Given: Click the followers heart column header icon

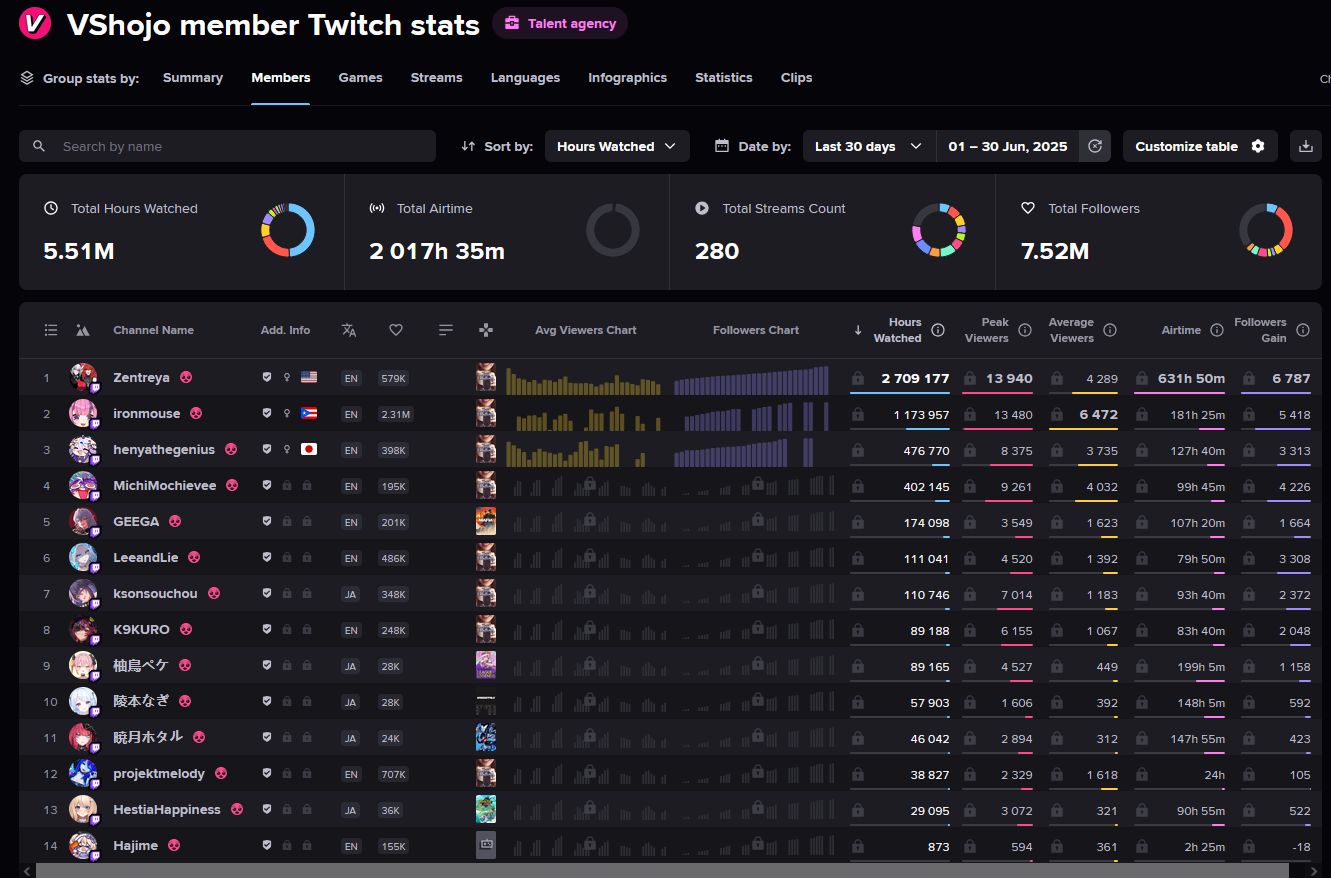Looking at the screenshot, I should [x=396, y=330].
